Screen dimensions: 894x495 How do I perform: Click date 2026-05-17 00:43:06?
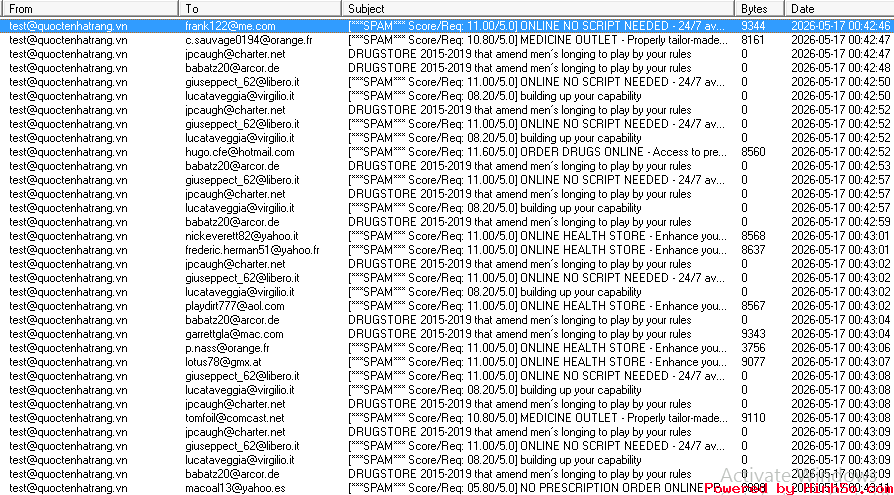[840, 348]
